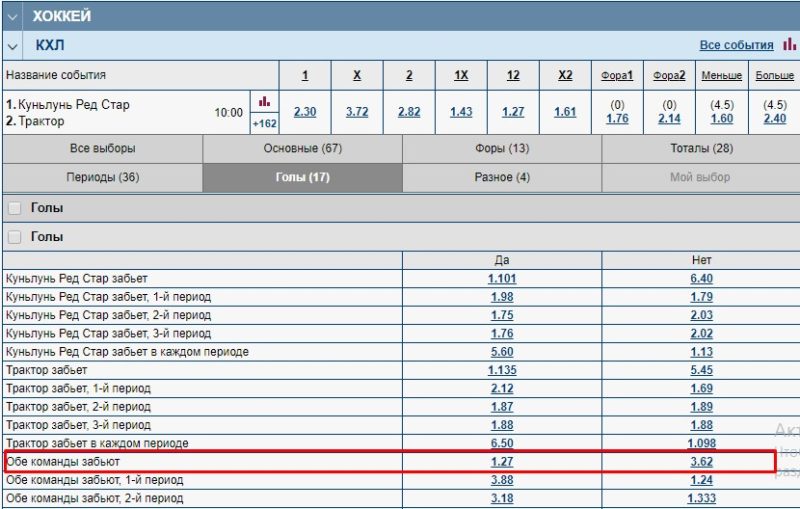
Task: Switch to the Основные (67) tab
Action: pyautogui.click(x=302, y=148)
